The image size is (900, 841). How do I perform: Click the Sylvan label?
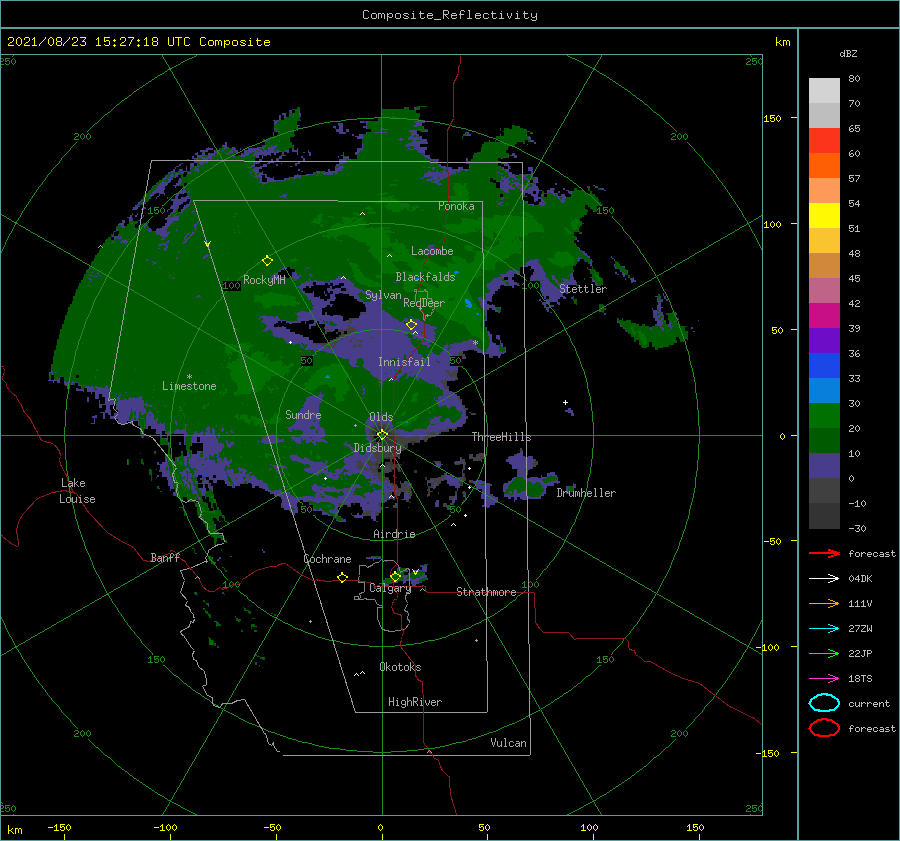[383, 295]
